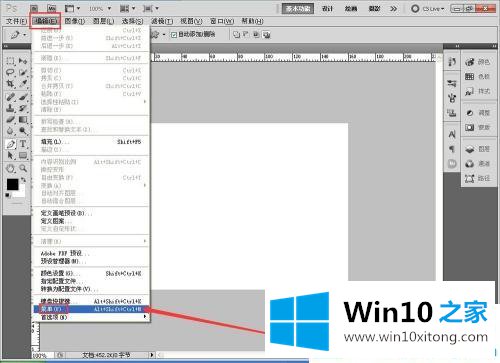This screenshot has height=363, width=500.
Task: Open the 颜色 panel
Action: point(477,62)
